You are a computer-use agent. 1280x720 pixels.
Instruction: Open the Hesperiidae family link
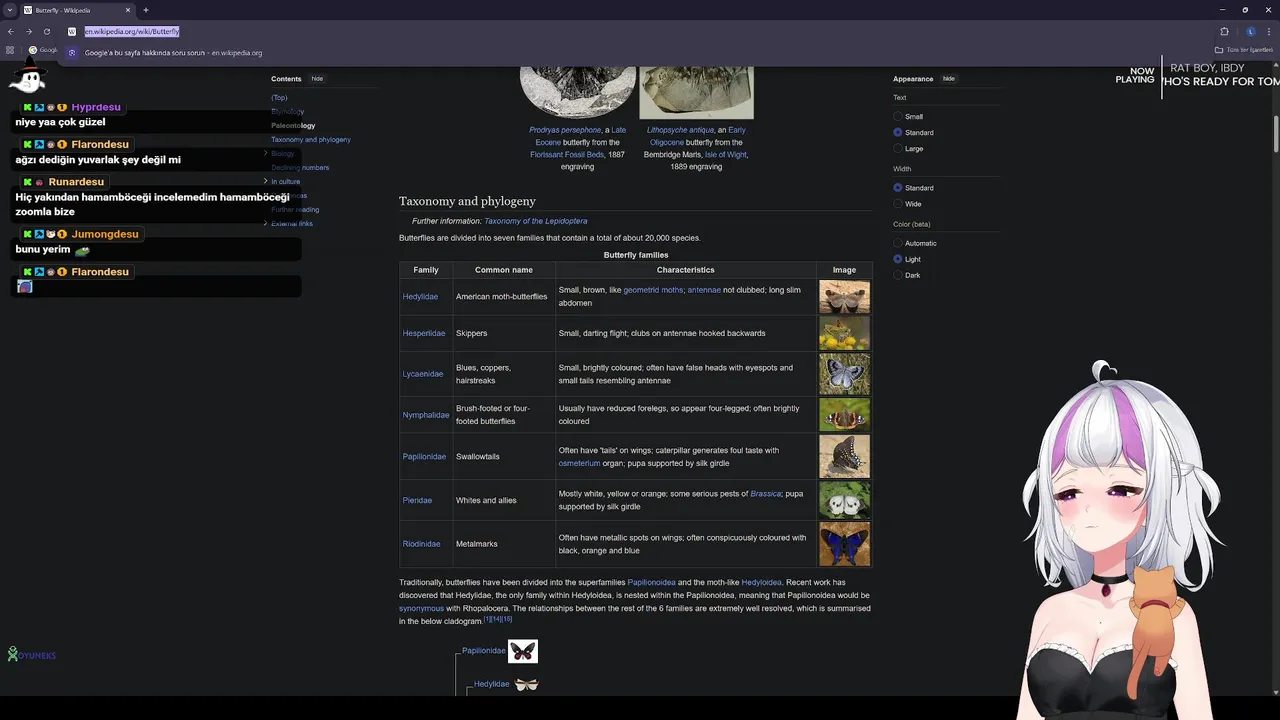coord(424,333)
